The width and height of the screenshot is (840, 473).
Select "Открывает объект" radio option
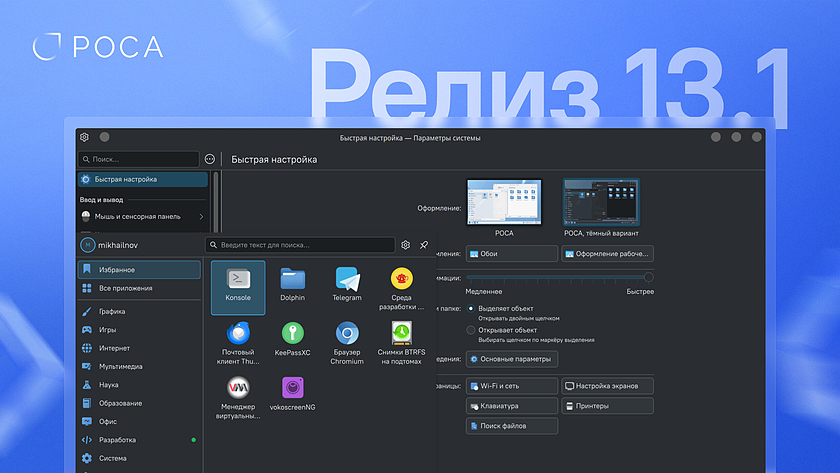pos(472,330)
